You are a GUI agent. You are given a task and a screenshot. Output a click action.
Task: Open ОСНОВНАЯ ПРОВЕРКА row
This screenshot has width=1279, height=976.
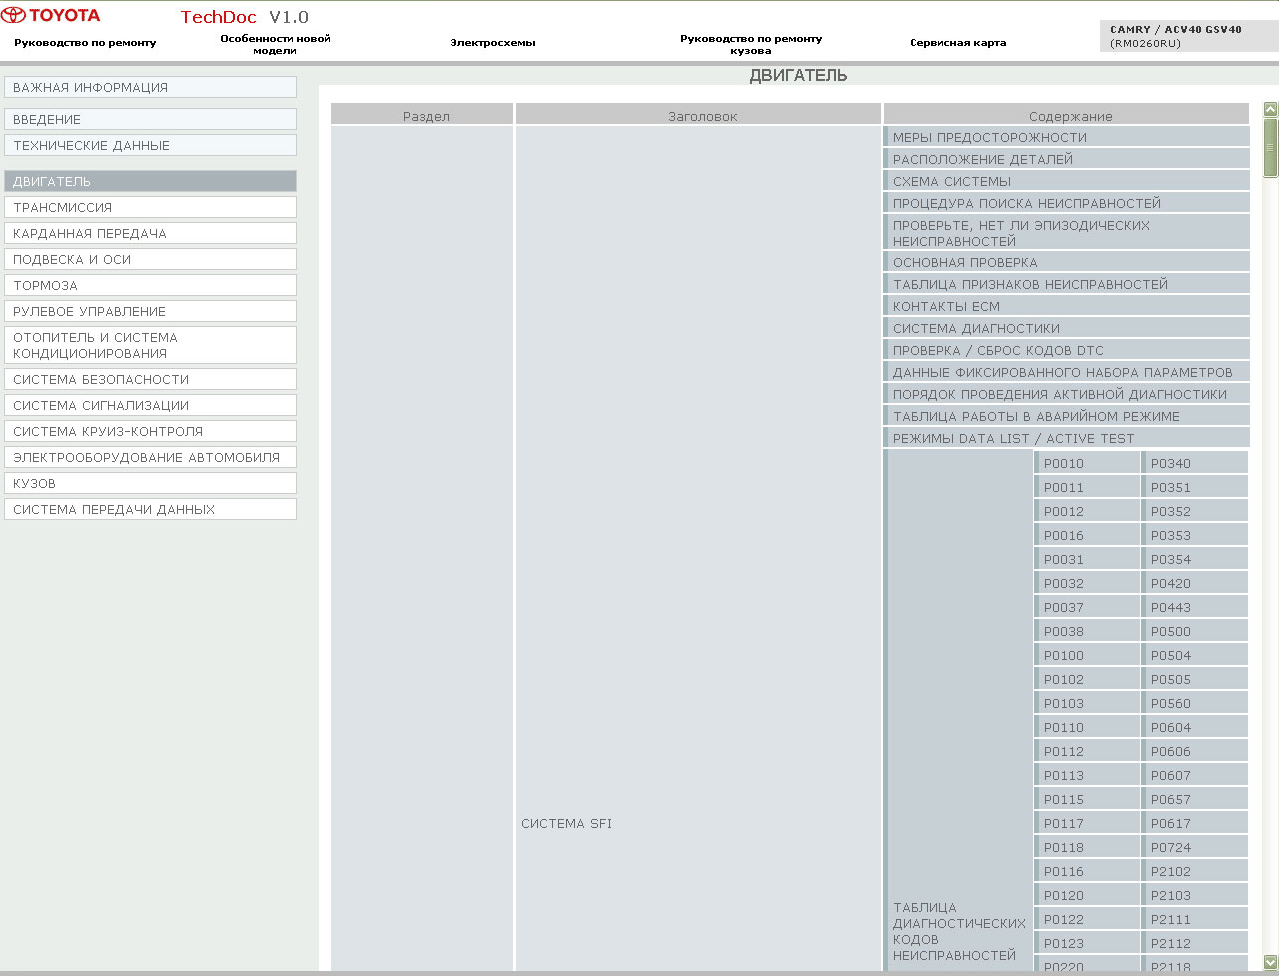pyautogui.click(x=1066, y=262)
